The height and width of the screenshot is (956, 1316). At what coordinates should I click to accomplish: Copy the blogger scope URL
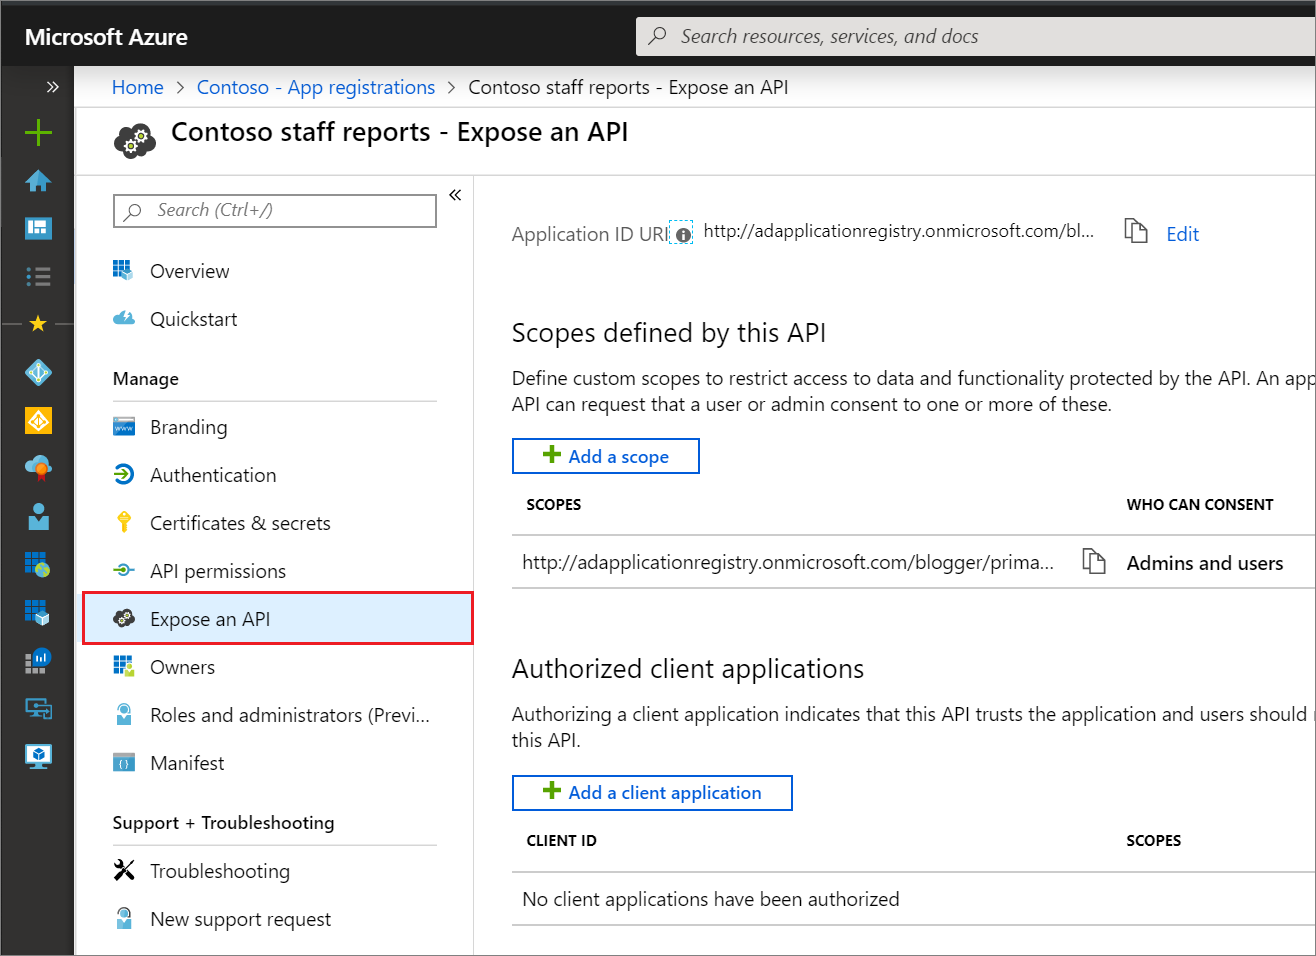point(1094,561)
